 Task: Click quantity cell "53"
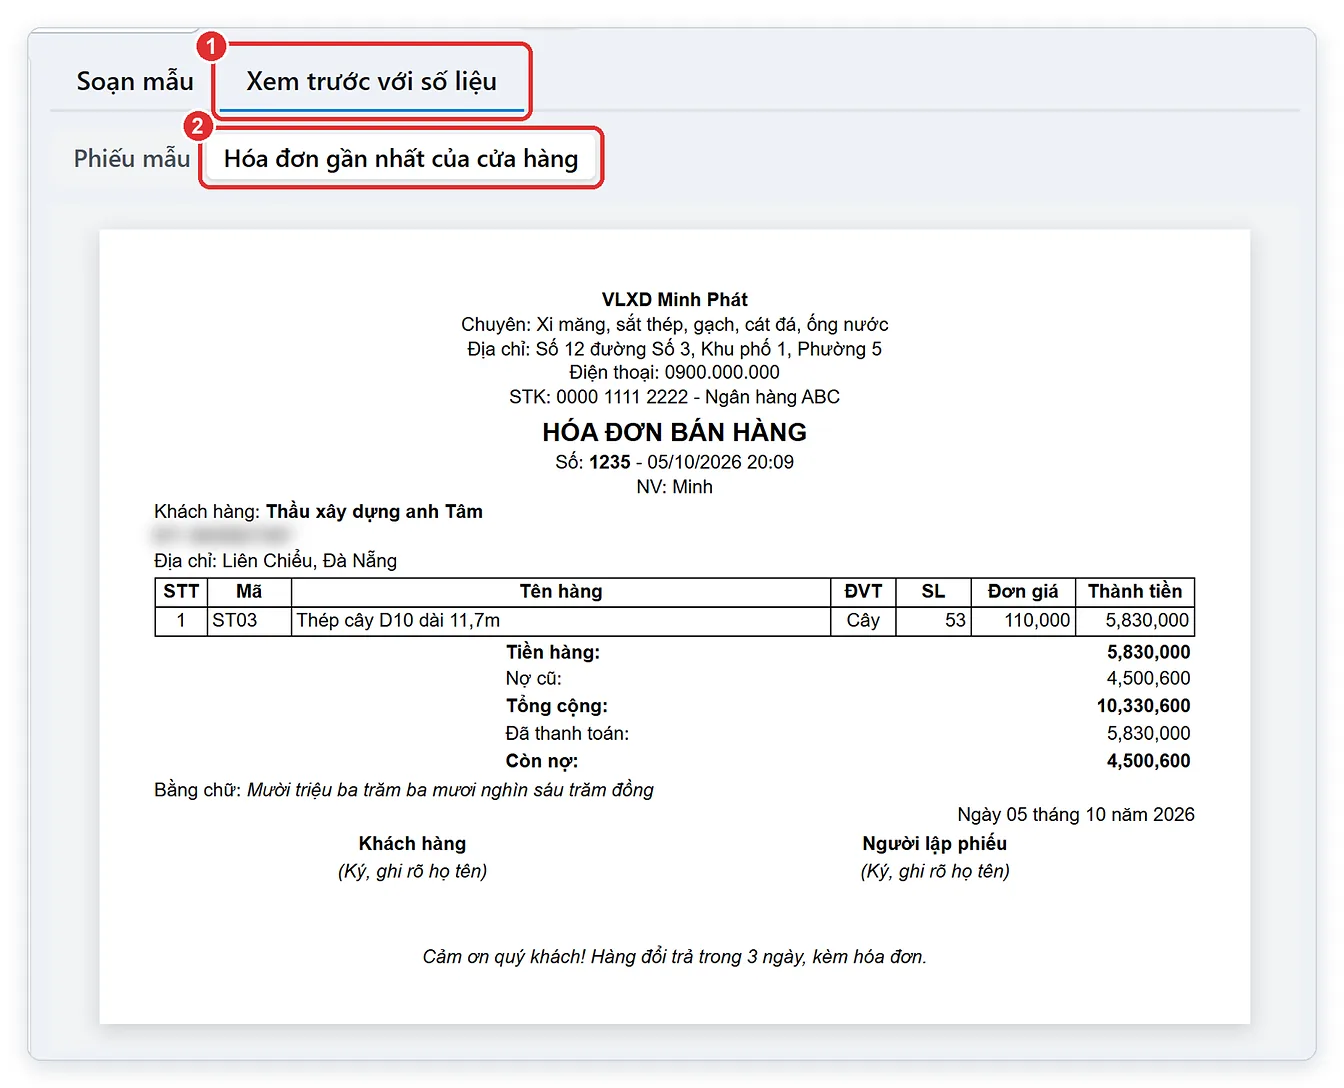933,621
